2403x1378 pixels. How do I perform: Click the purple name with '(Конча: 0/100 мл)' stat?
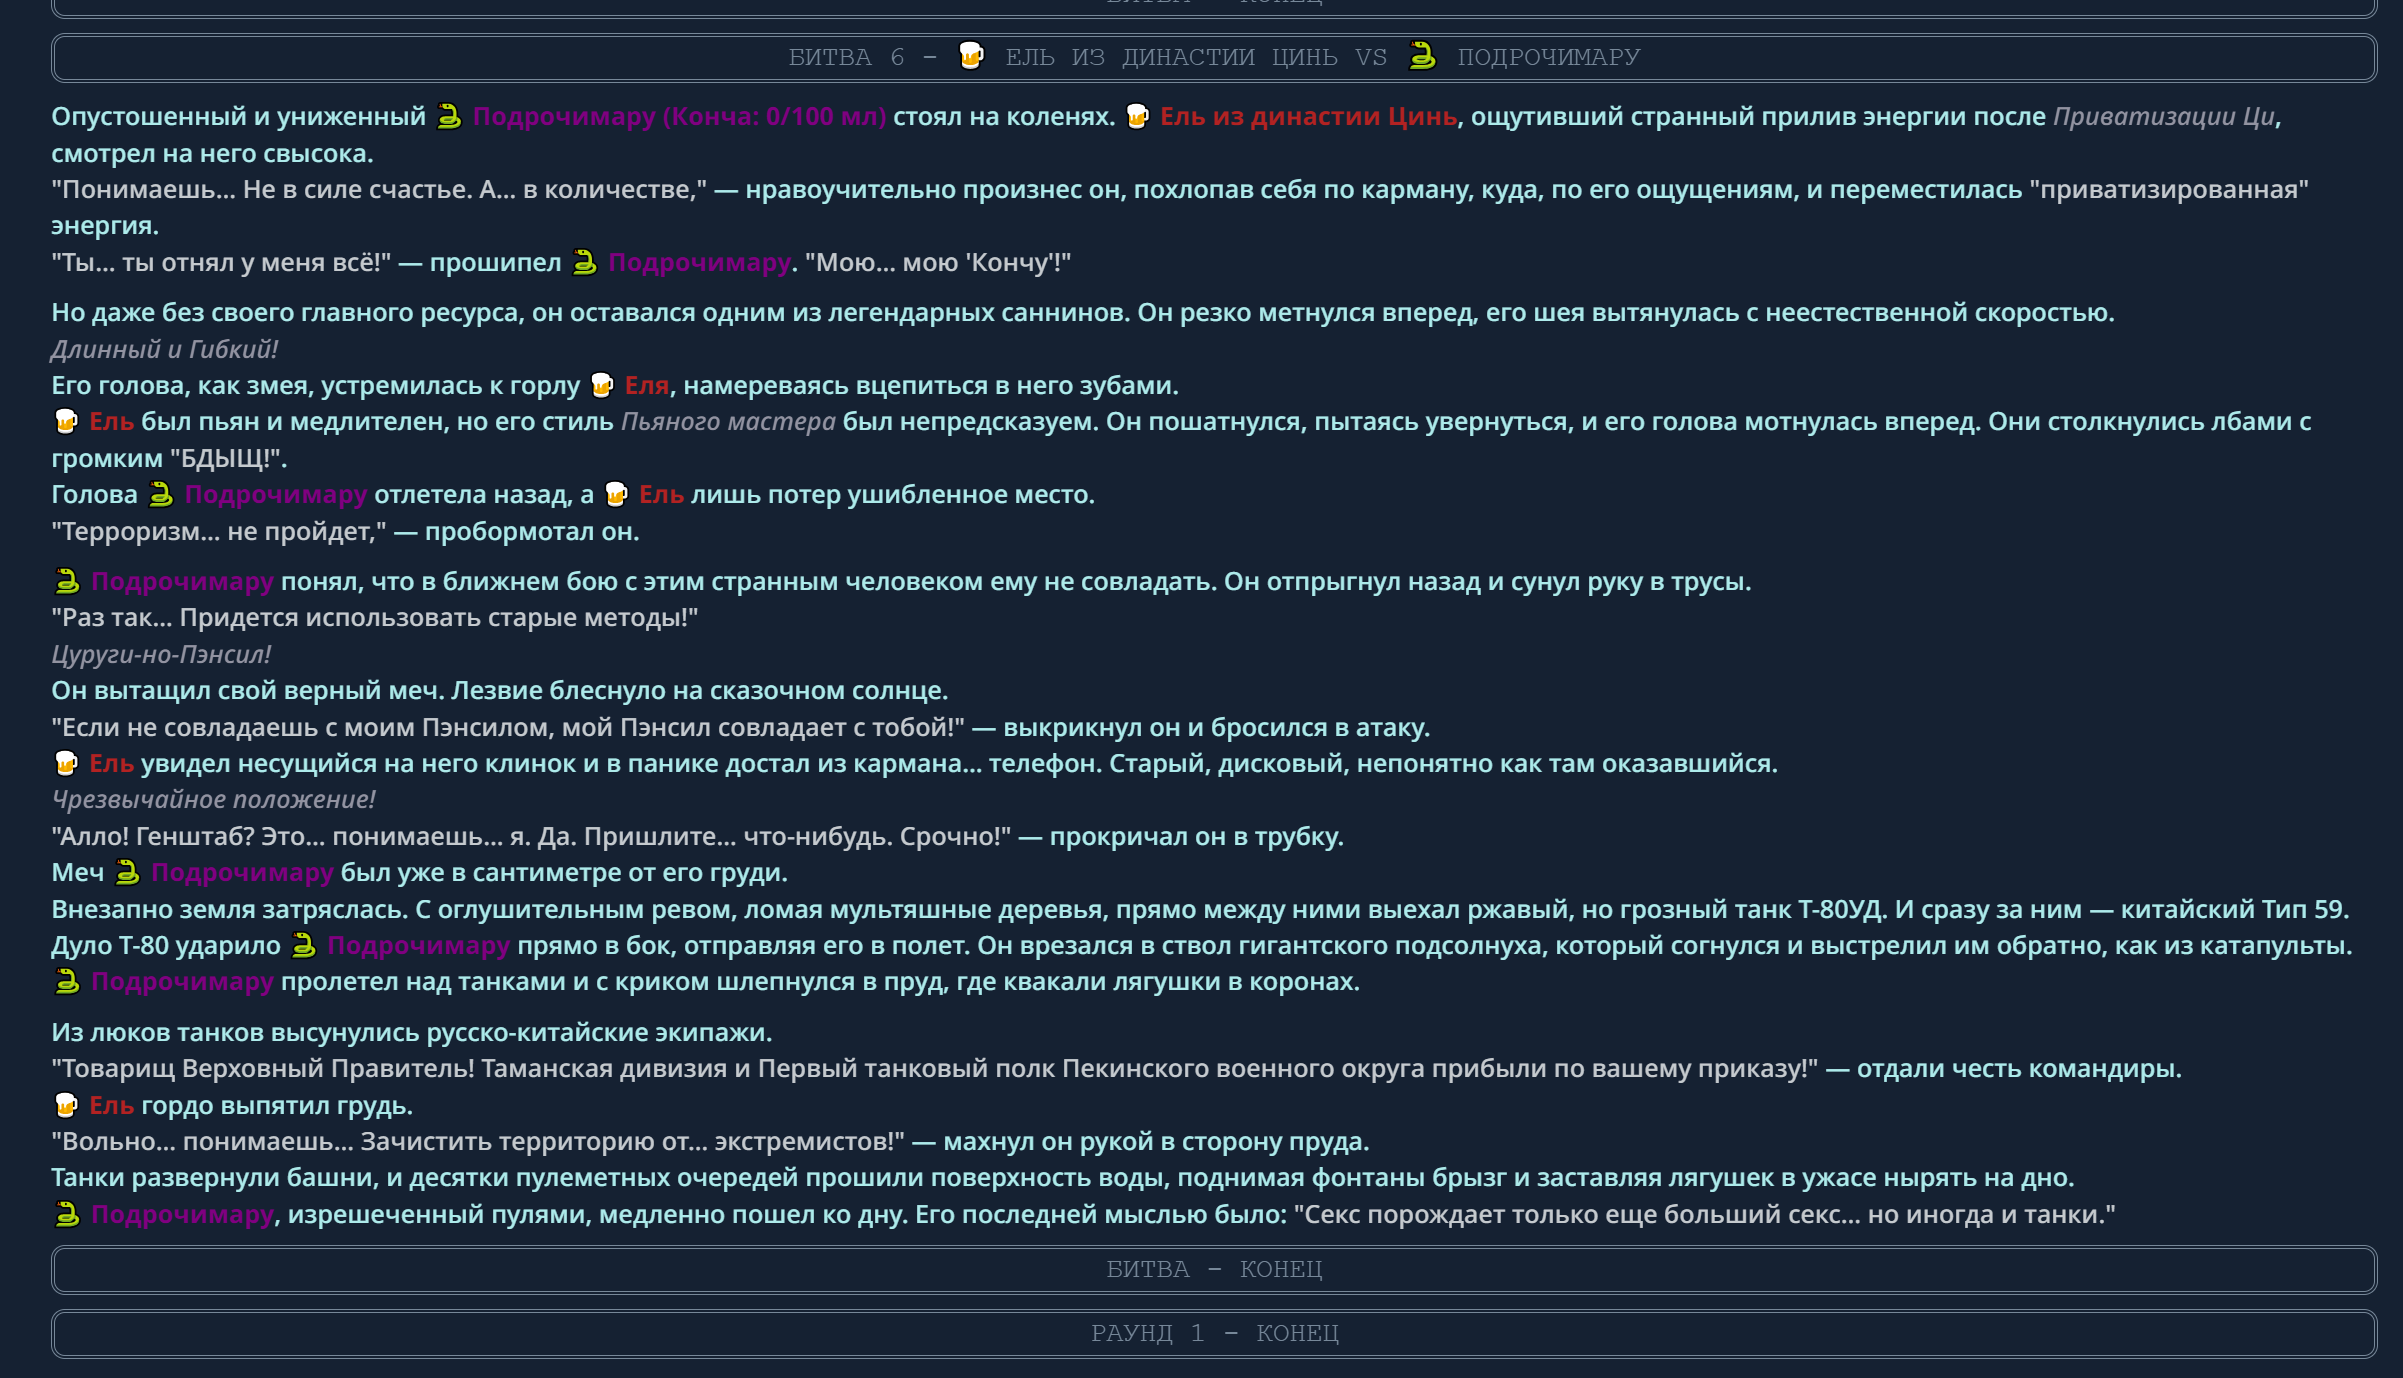[679, 117]
